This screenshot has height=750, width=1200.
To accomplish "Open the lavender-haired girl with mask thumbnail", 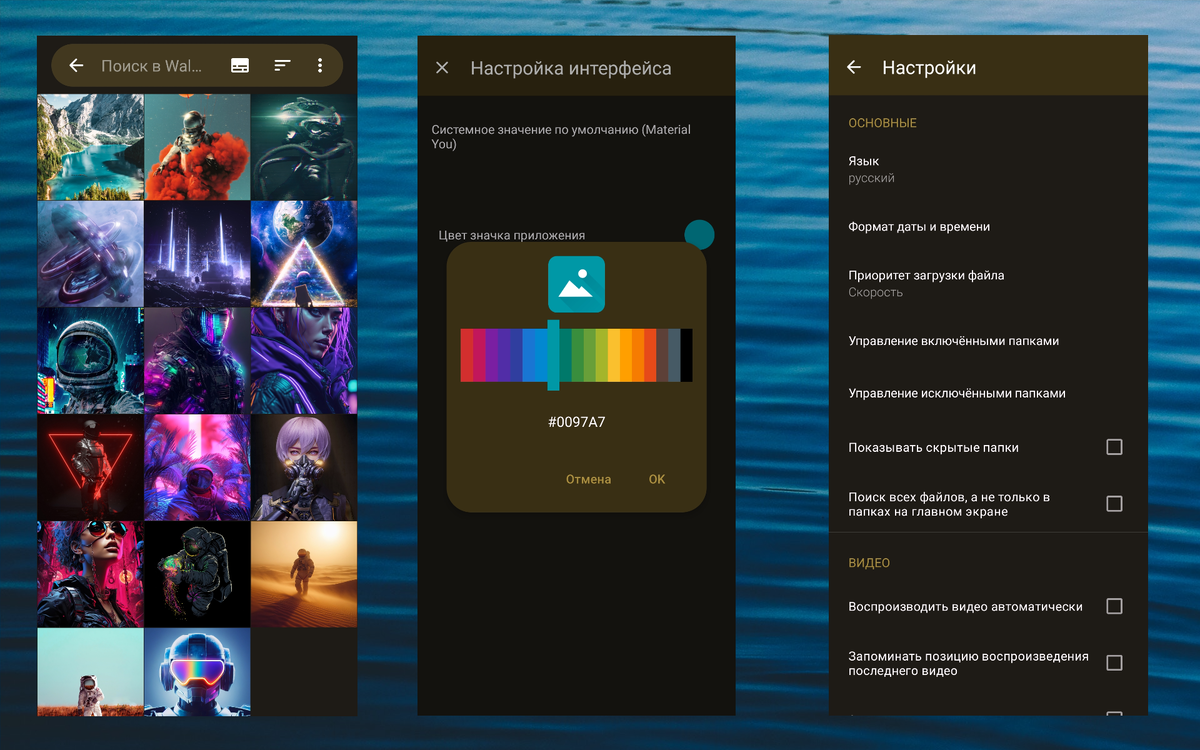I will (x=304, y=468).
